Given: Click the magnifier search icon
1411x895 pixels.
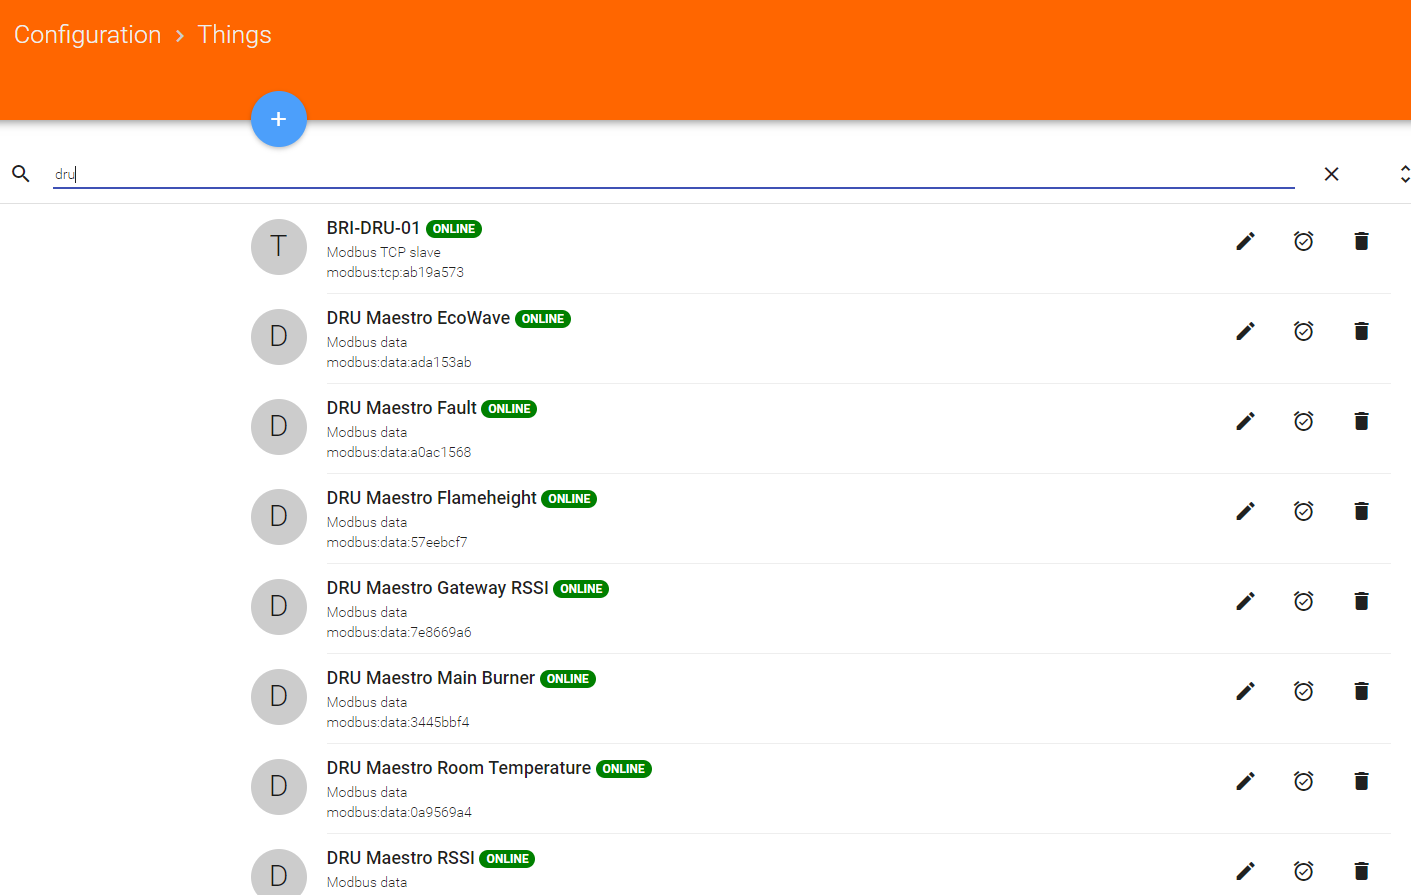Looking at the screenshot, I should coord(21,174).
